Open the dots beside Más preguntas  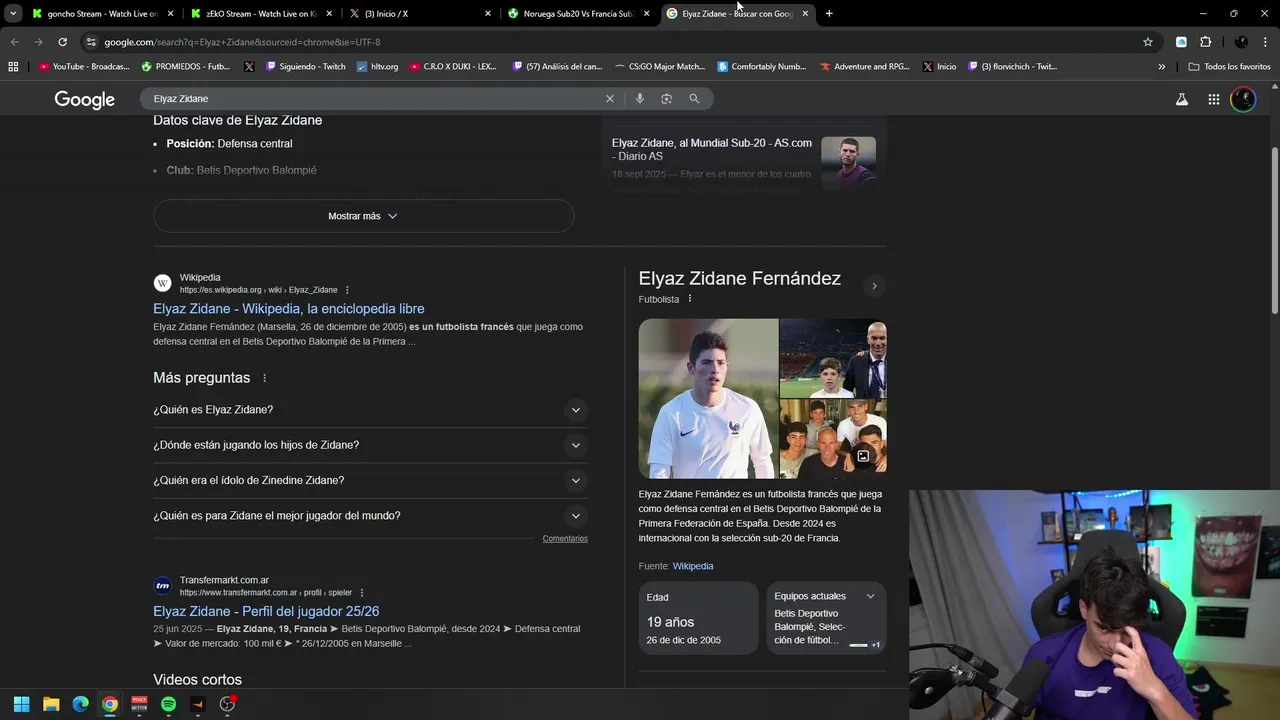coord(265,378)
